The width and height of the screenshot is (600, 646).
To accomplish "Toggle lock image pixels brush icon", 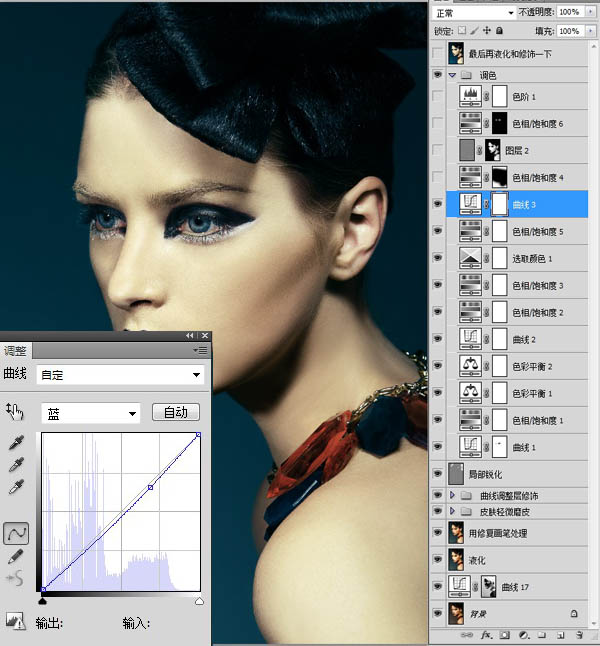I will [x=475, y=30].
